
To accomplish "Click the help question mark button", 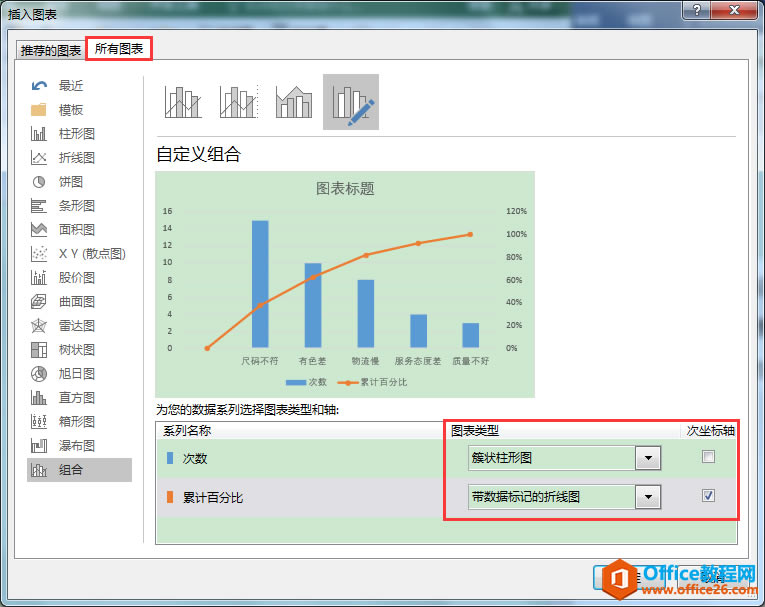I will click(697, 10).
